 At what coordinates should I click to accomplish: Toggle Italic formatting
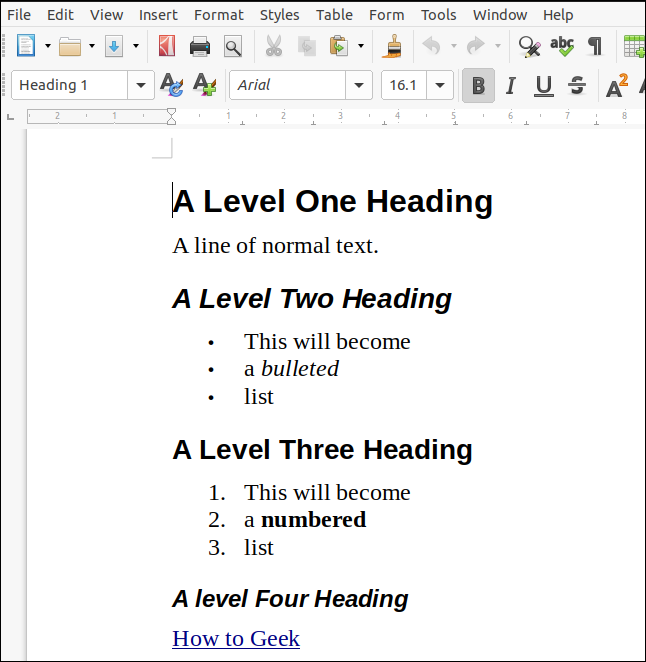point(511,86)
